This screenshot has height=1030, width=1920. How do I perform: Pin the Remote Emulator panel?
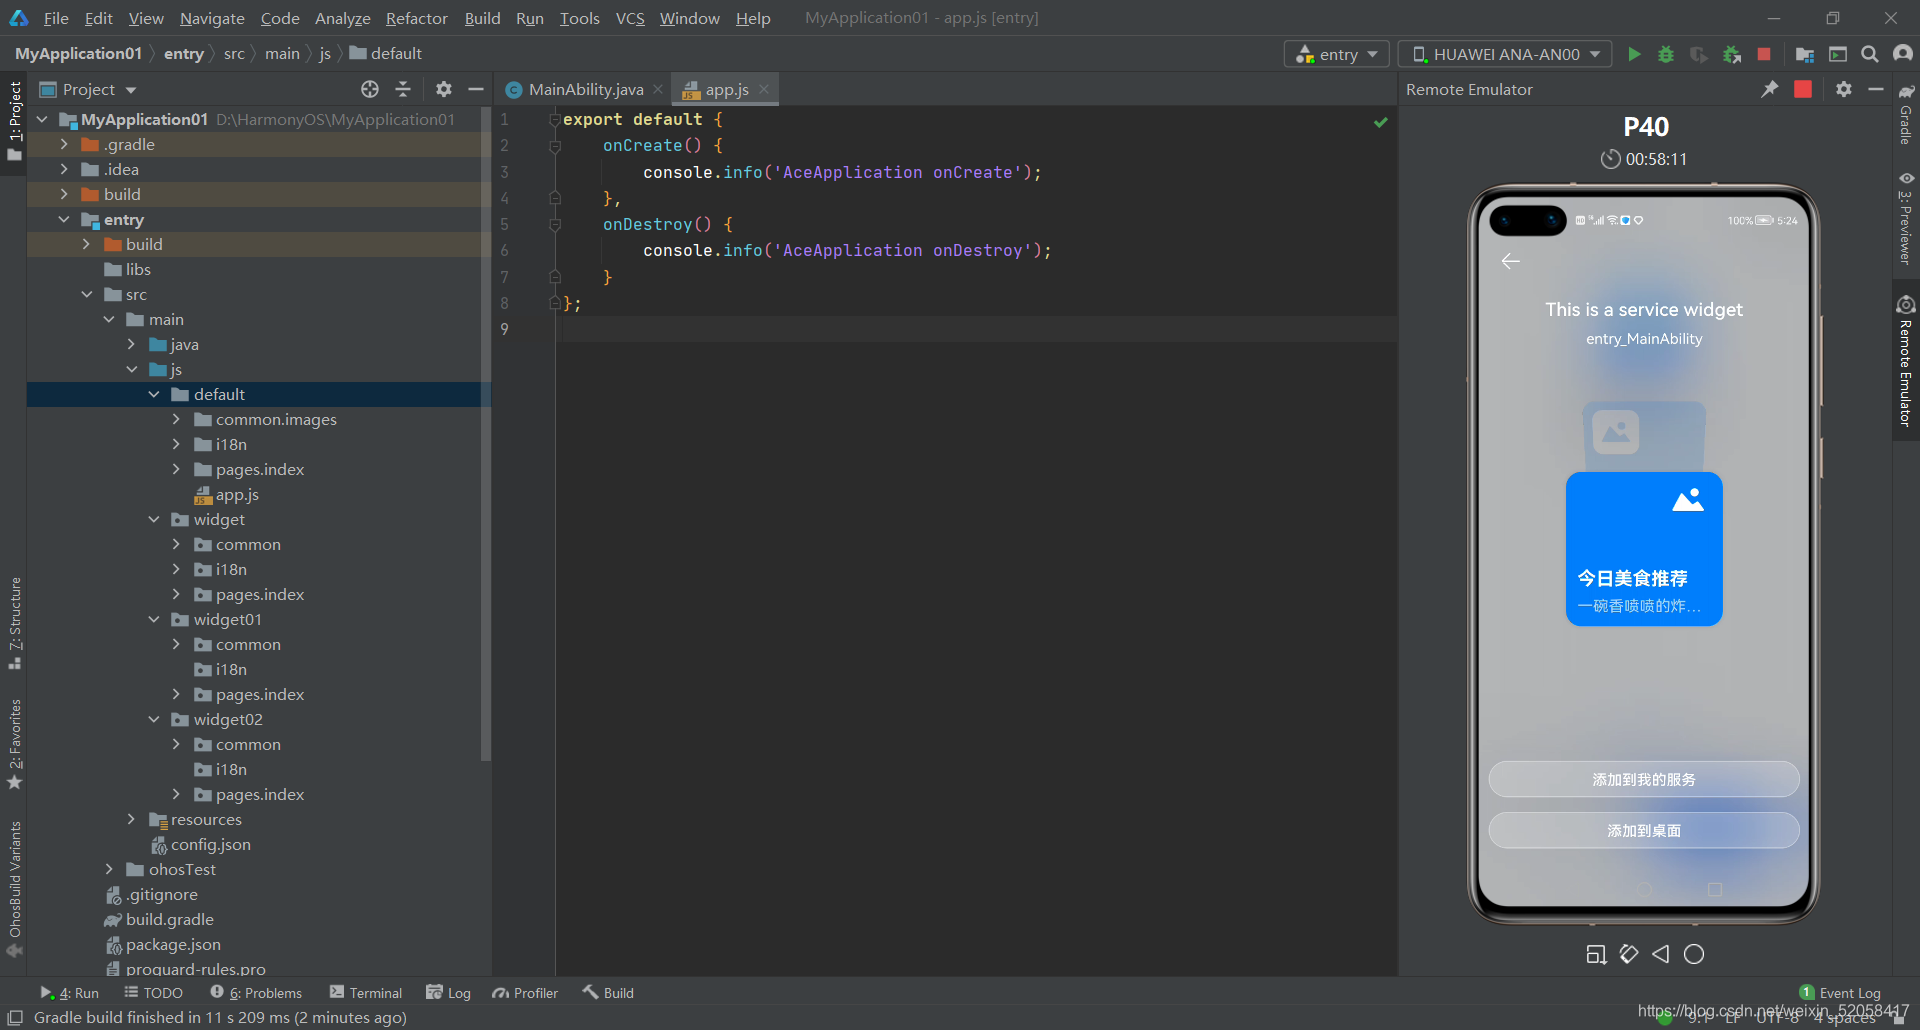click(x=1770, y=89)
